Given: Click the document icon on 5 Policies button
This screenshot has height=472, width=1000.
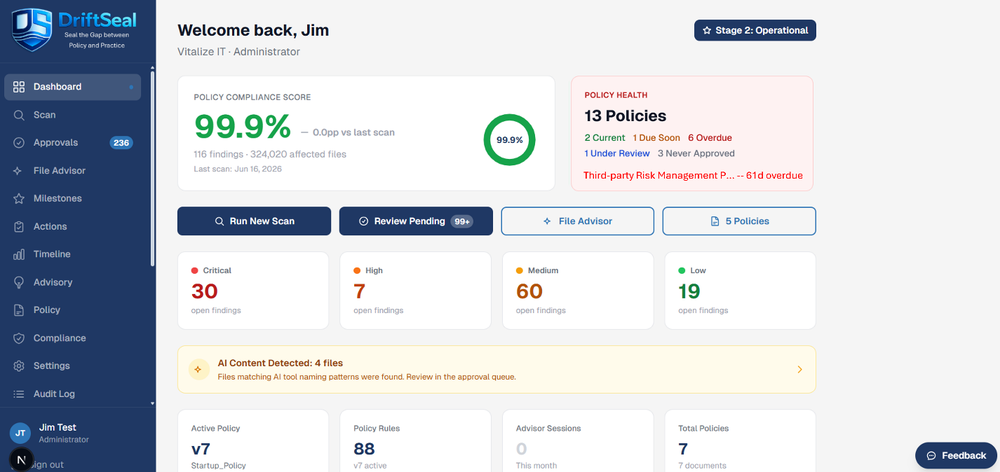Looking at the screenshot, I should (715, 221).
